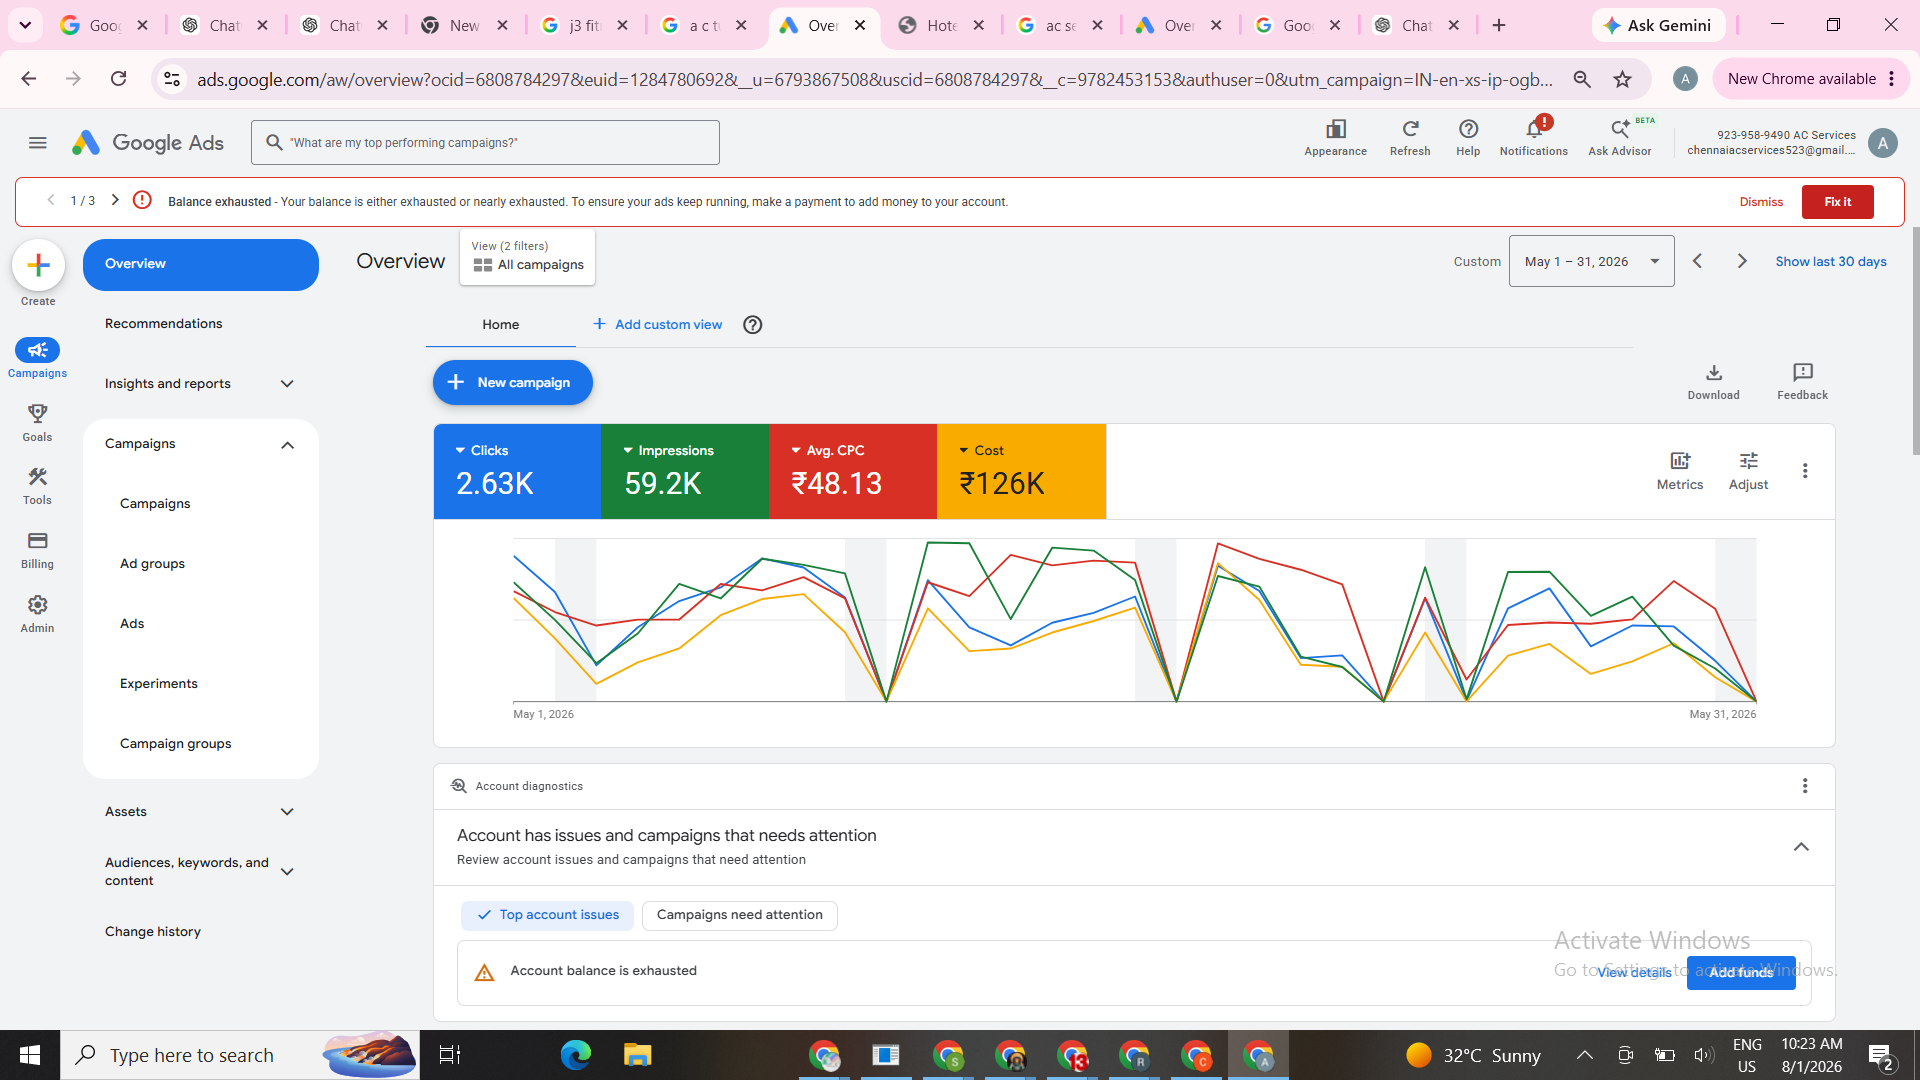Screen dimensions: 1920x1080
Task: Open the scorecard more options menu
Action: (x=1805, y=471)
